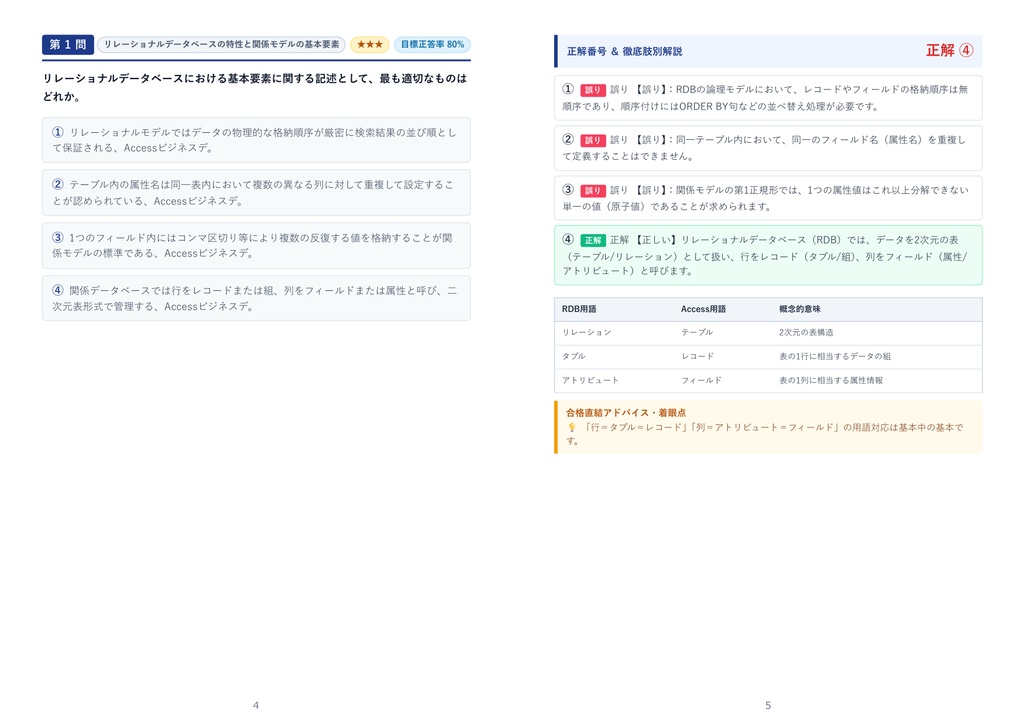
Task: Click the 目標正答率 80% badge
Action: (432, 44)
